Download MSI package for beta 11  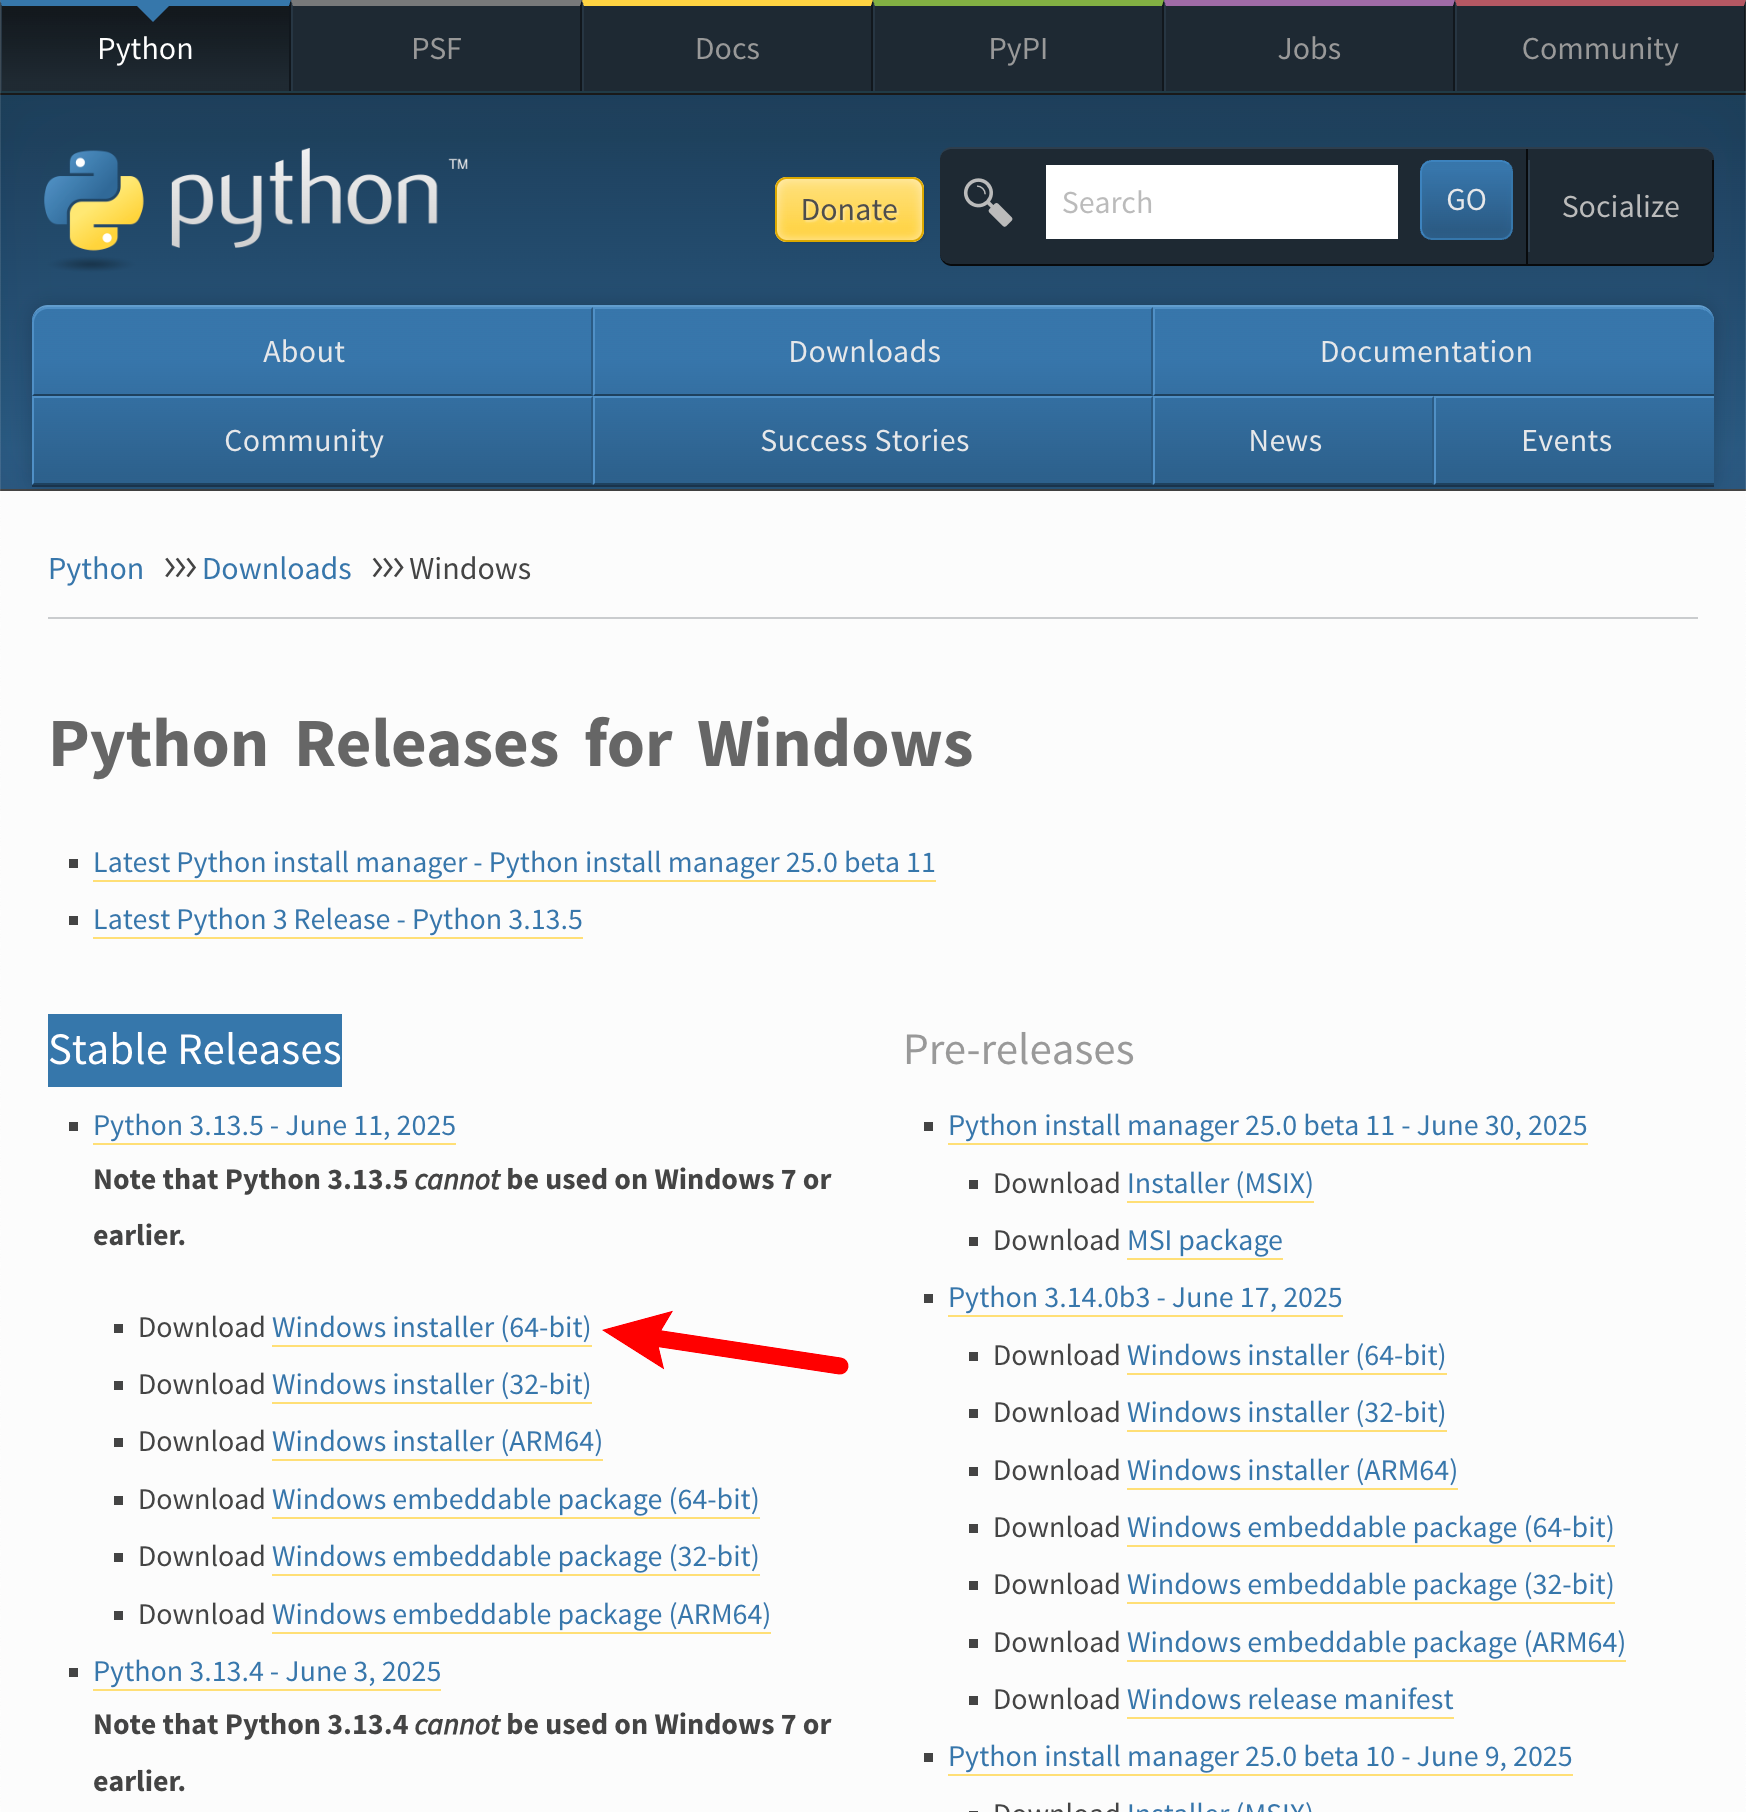[x=1205, y=1240]
